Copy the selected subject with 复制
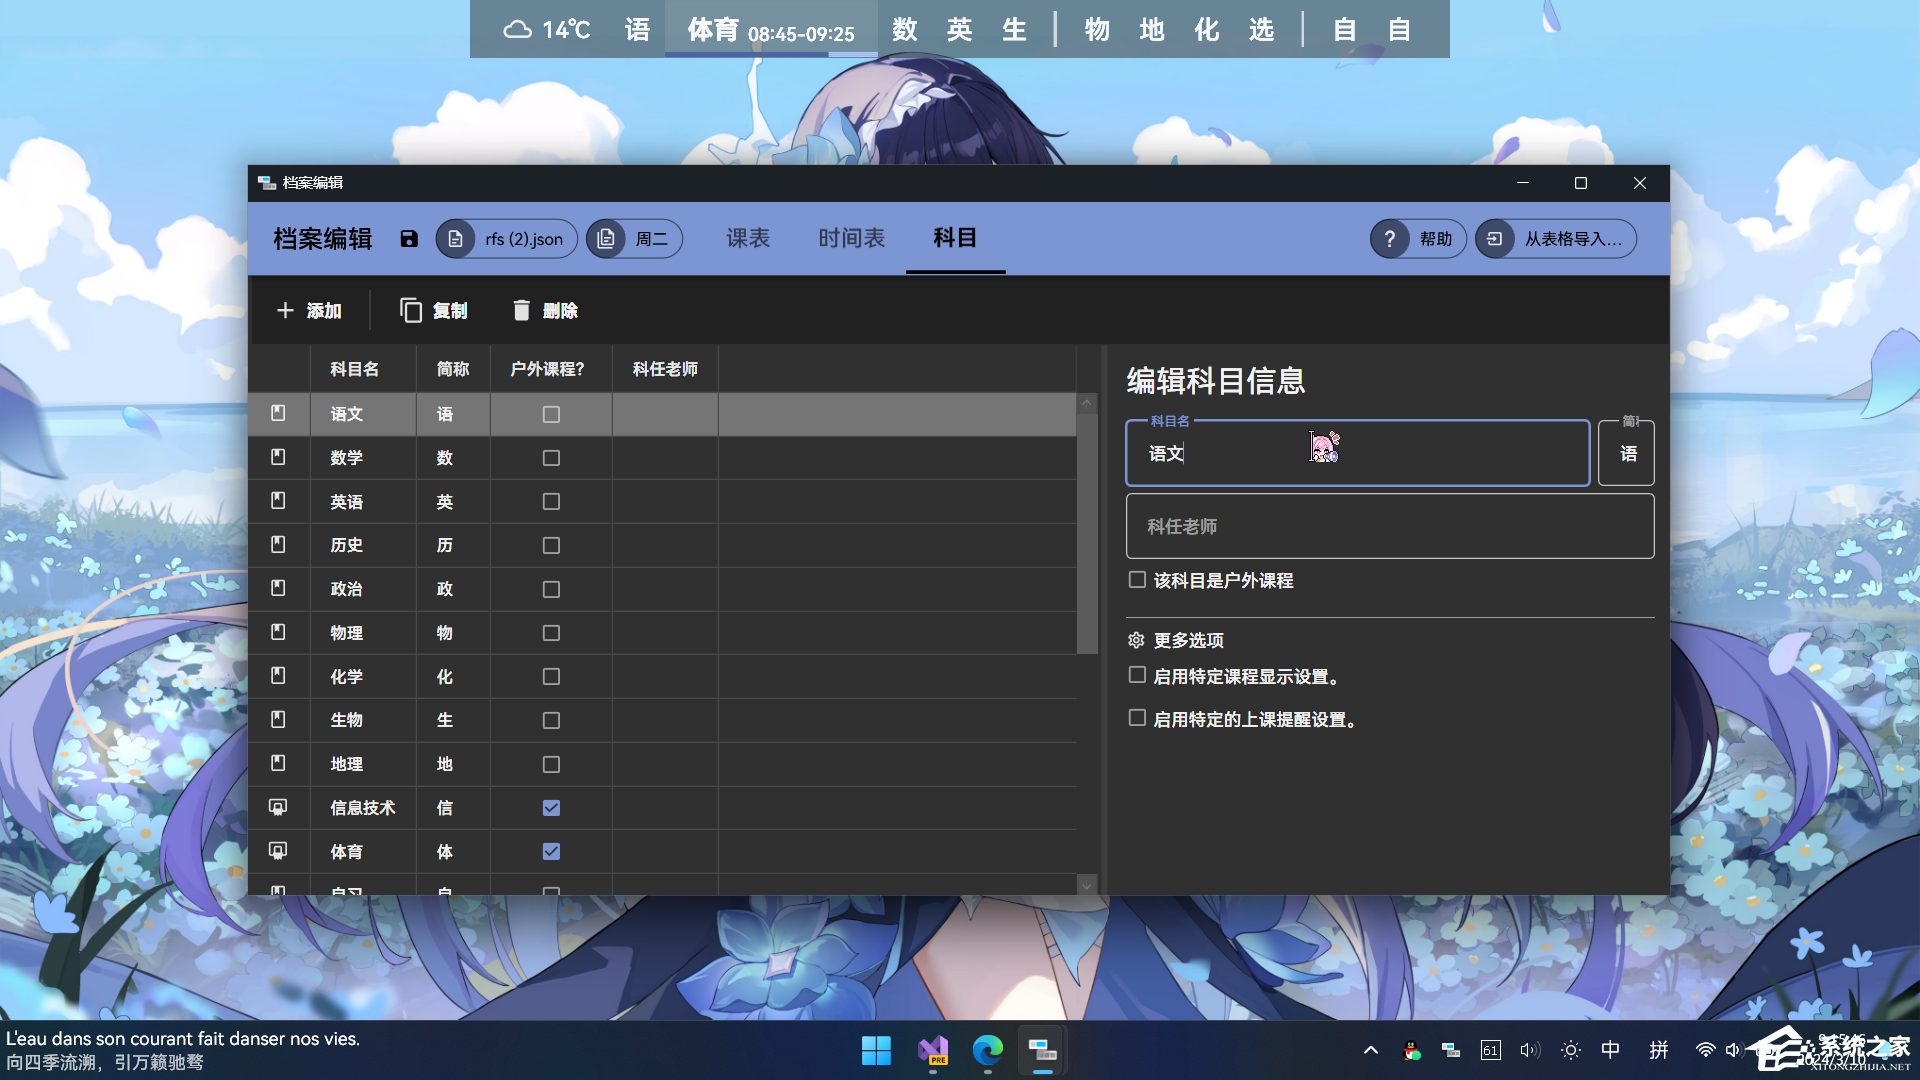This screenshot has width=1920, height=1080. (x=434, y=311)
